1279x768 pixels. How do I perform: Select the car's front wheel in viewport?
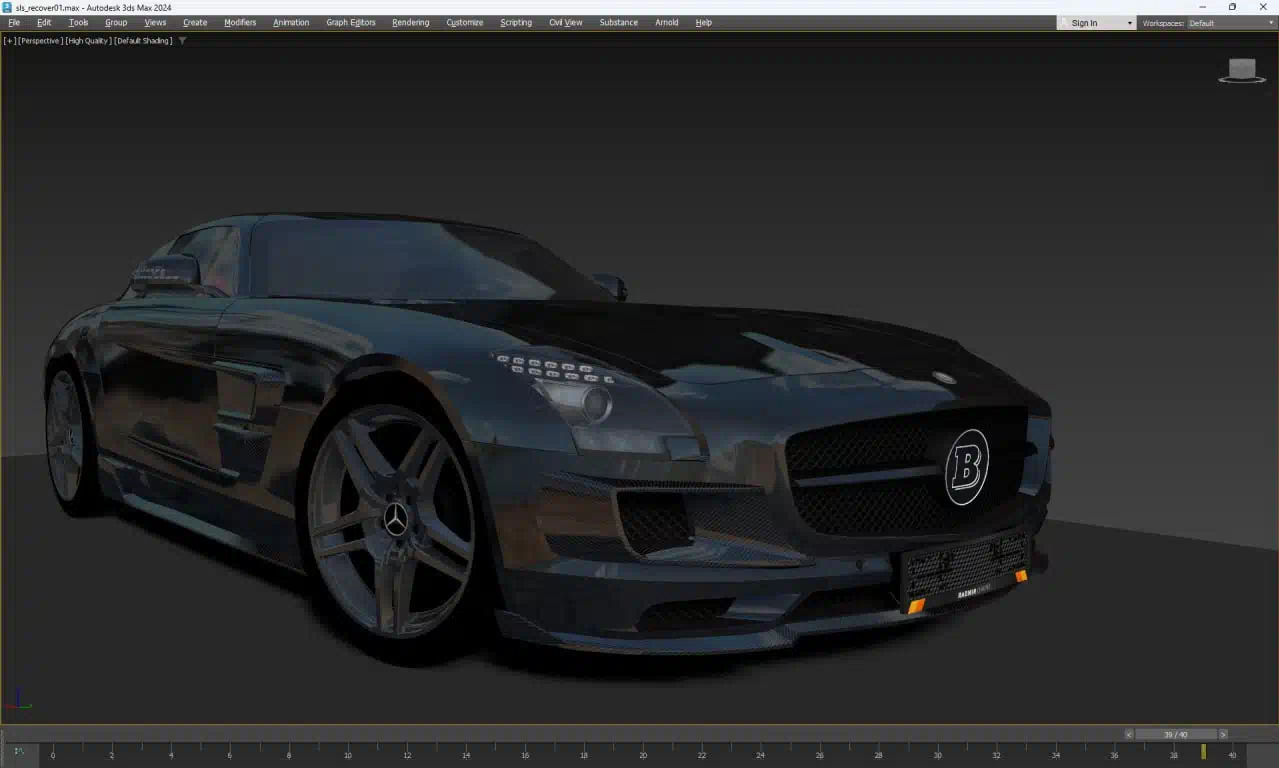tap(392, 520)
